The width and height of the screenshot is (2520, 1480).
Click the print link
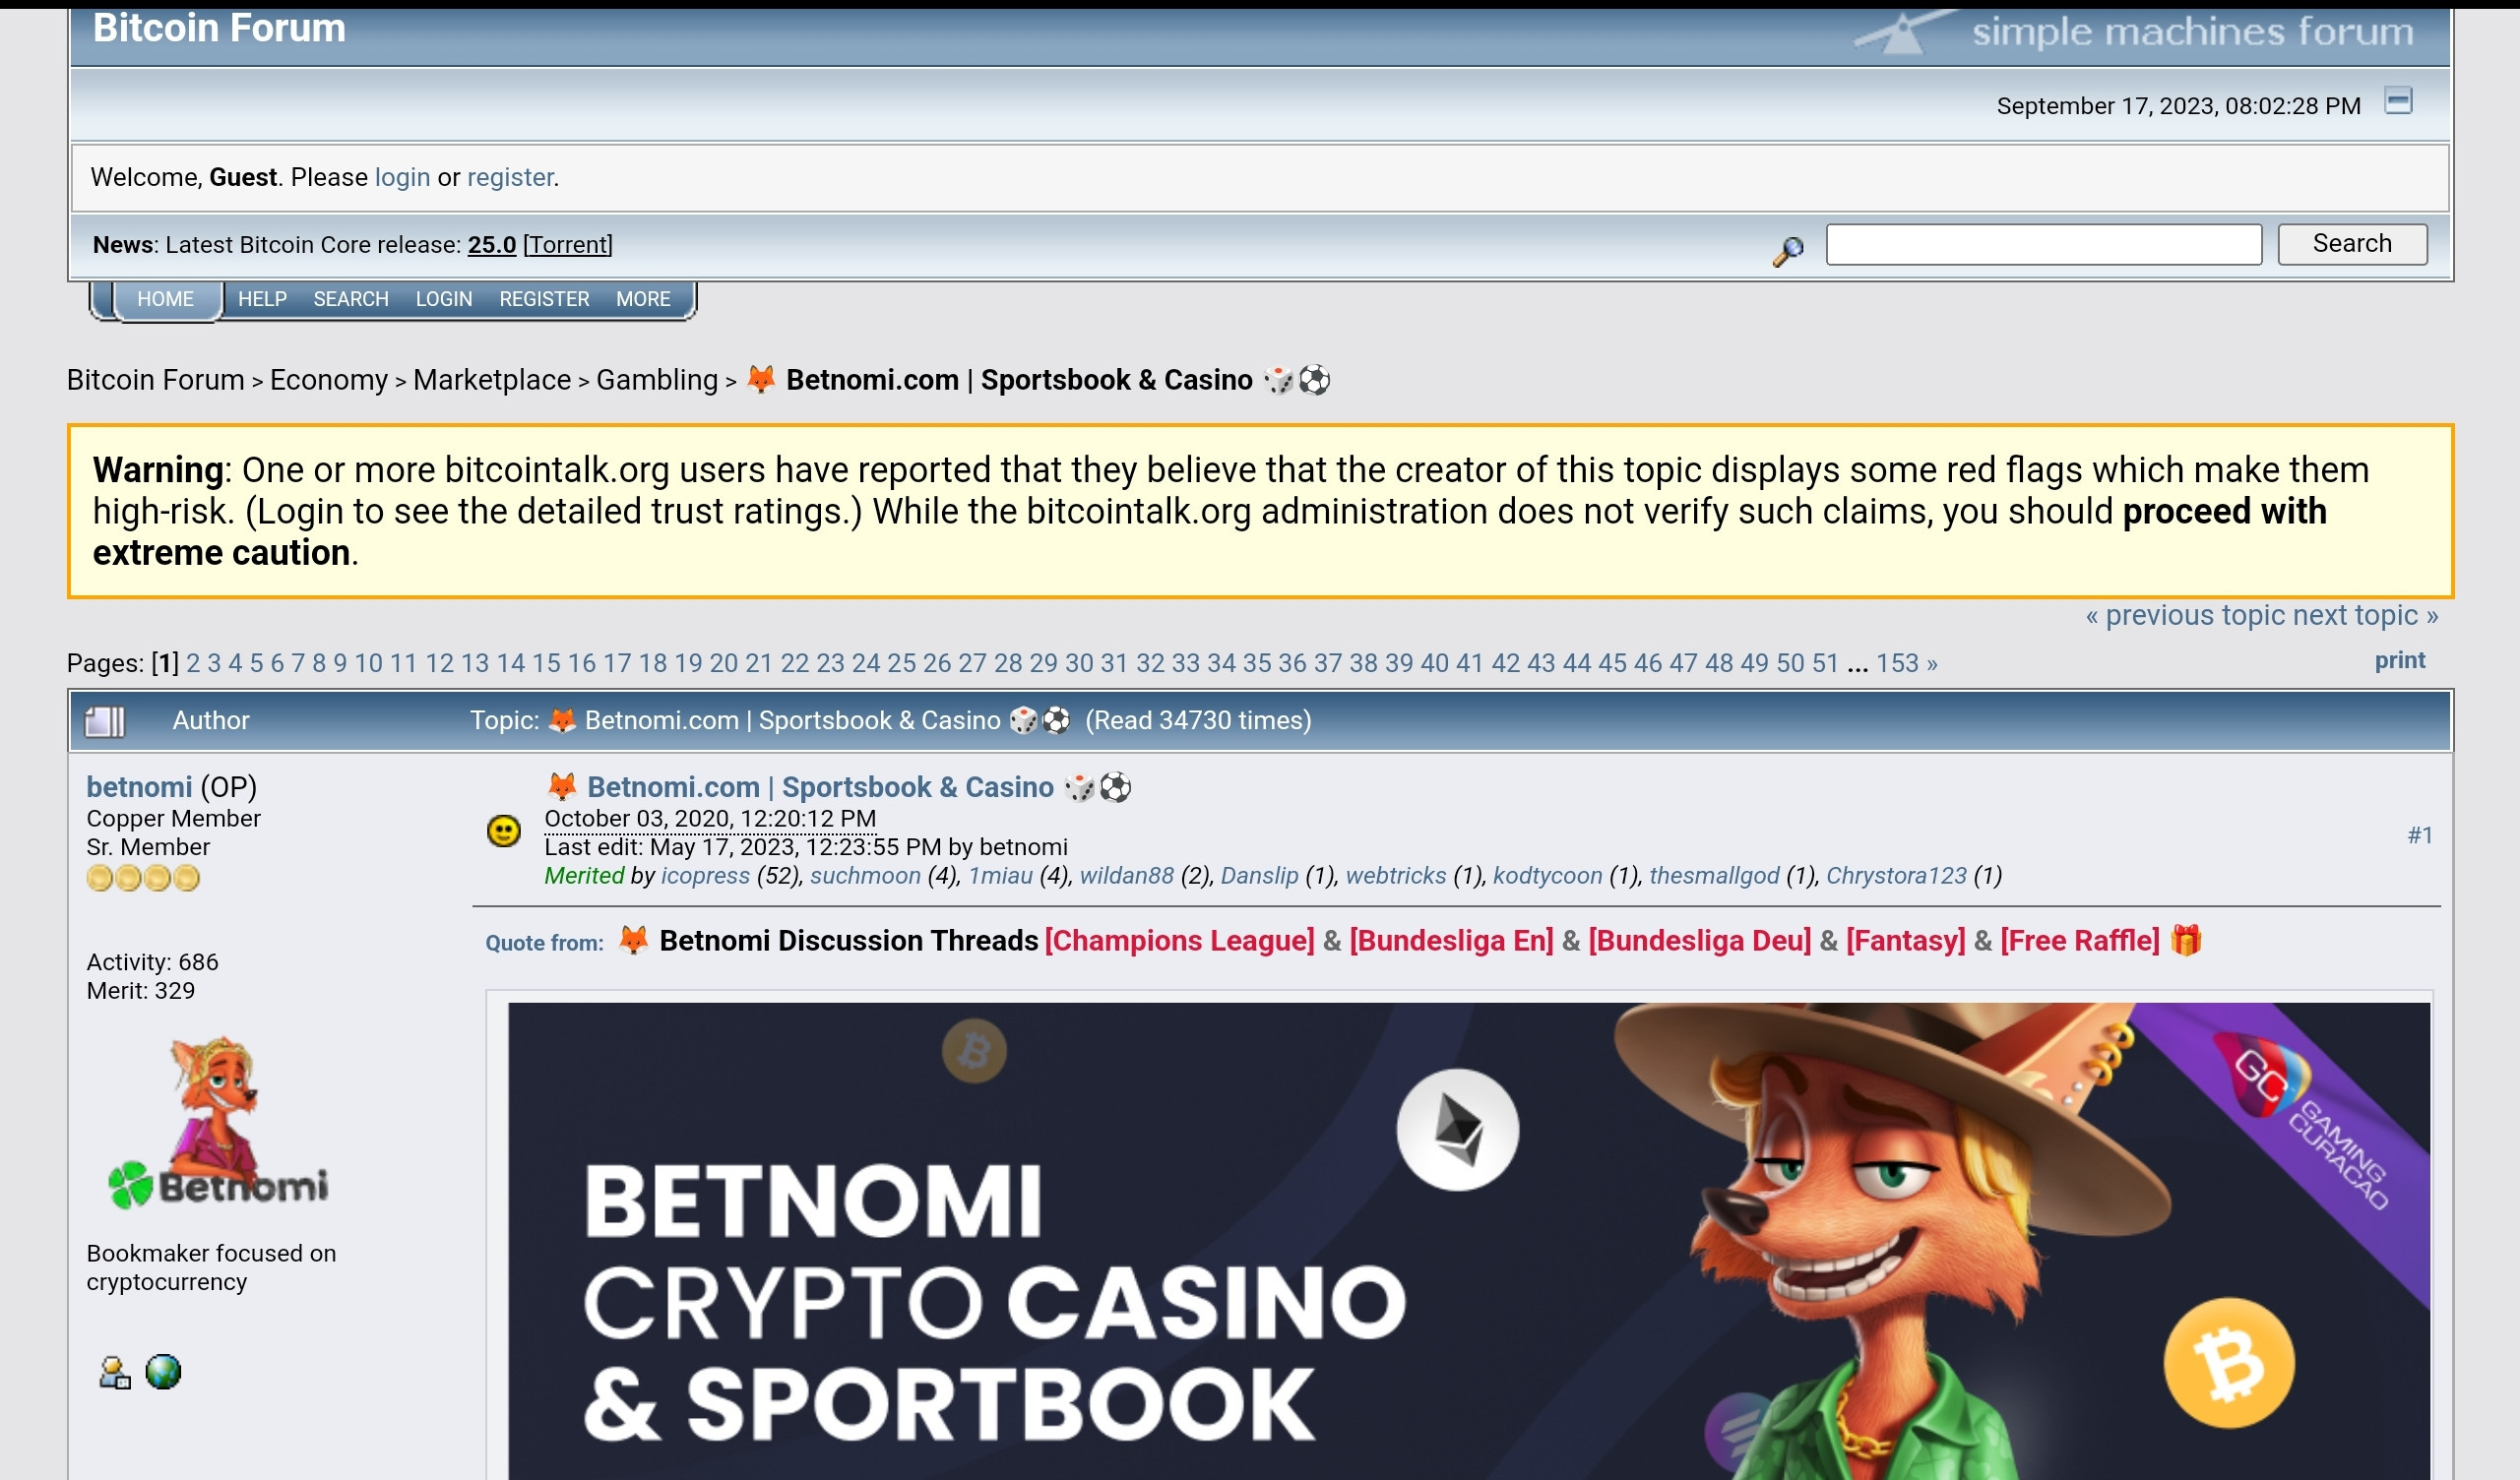coord(2400,660)
